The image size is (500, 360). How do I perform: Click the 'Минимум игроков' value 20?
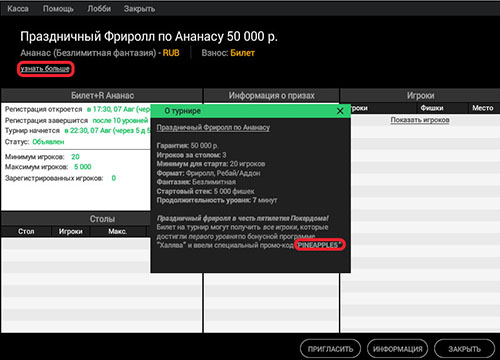click(x=75, y=157)
